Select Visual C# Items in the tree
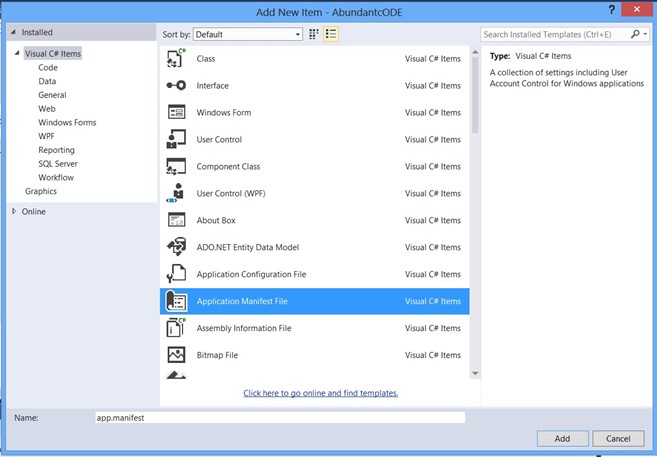Screen dimensions: 657x457 coord(53,54)
